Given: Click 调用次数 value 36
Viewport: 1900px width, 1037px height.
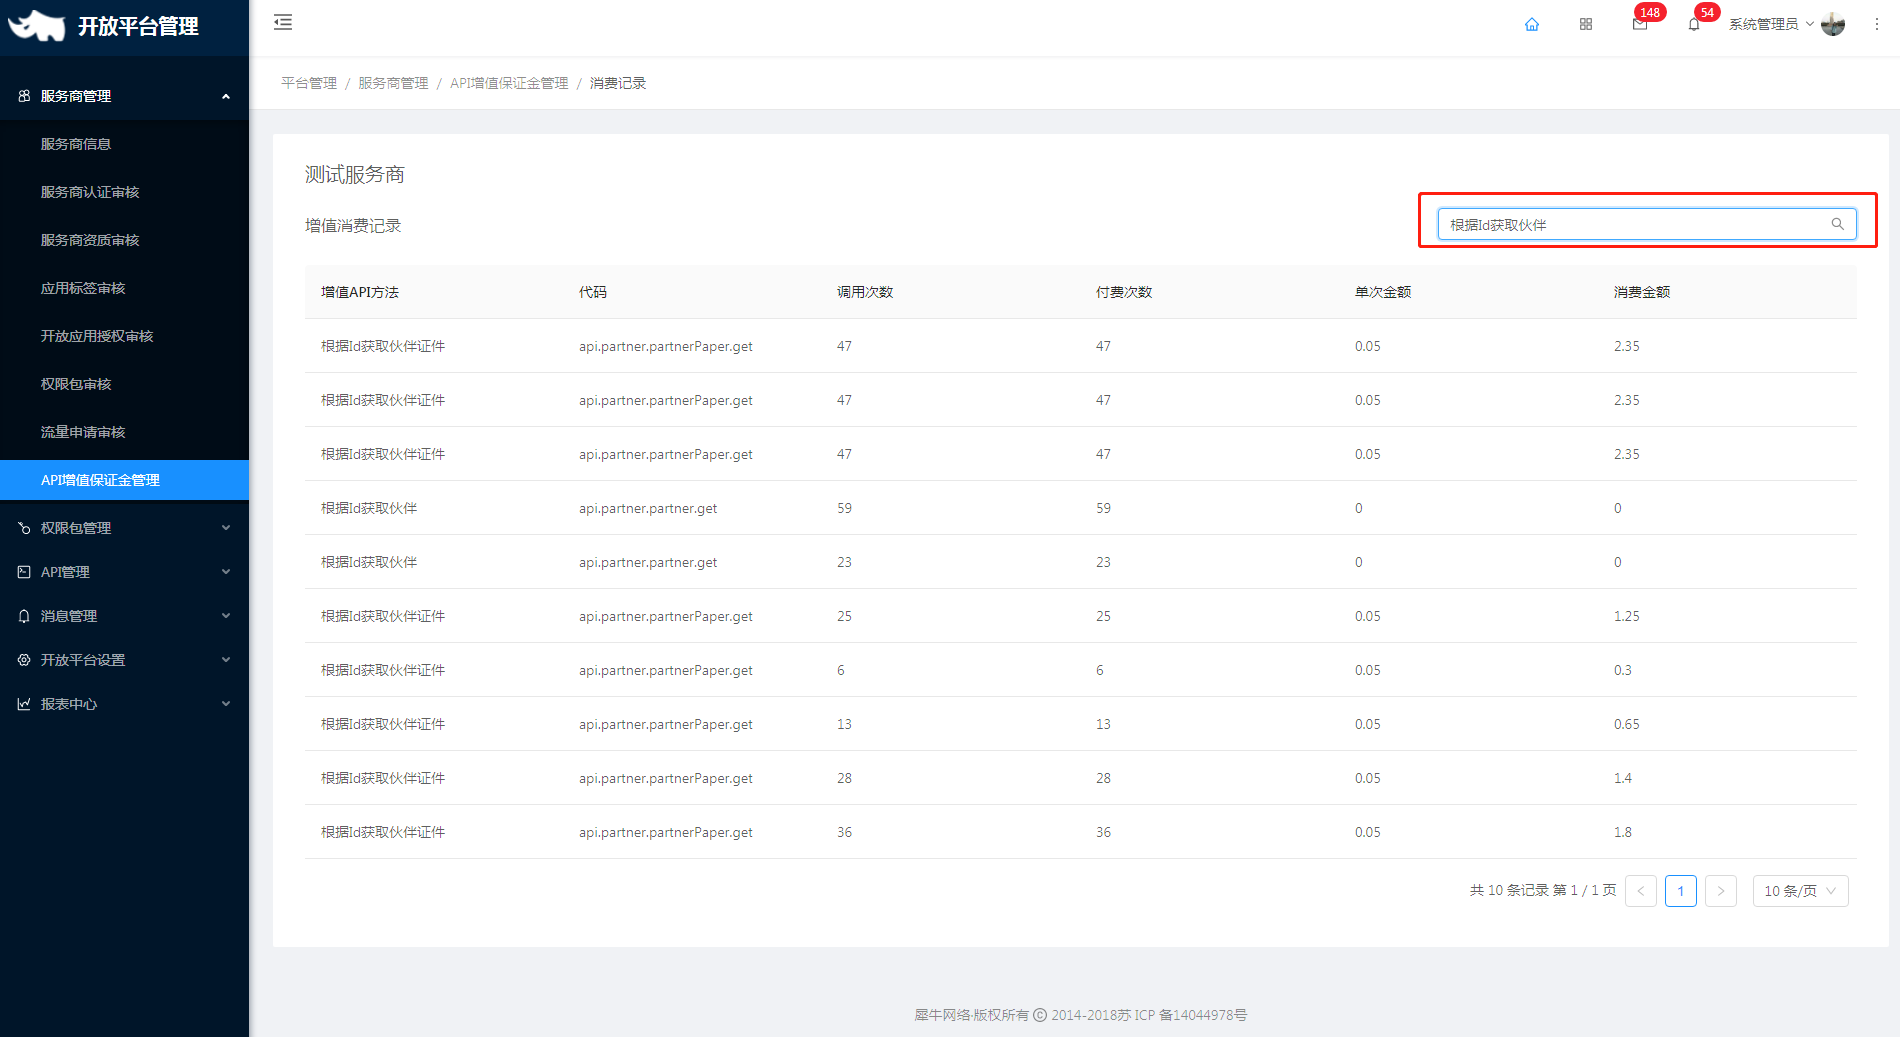Looking at the screenshot, I should pyautogui.click(x=845, y=832).
